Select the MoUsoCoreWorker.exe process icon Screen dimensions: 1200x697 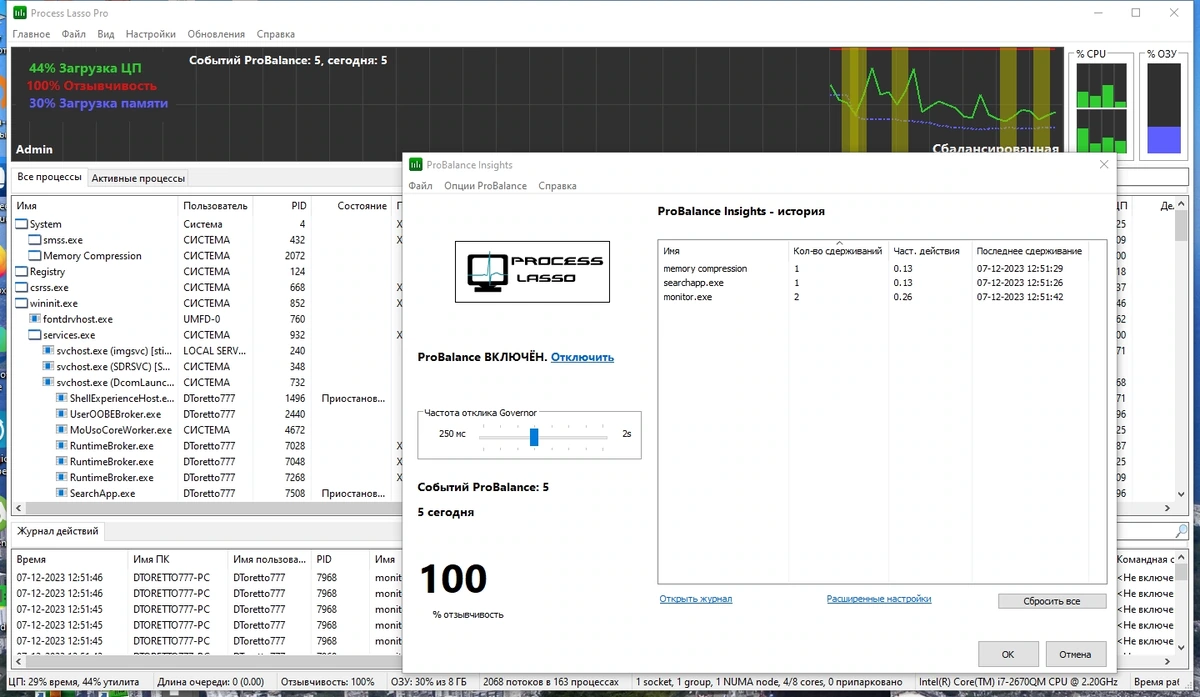61,430
